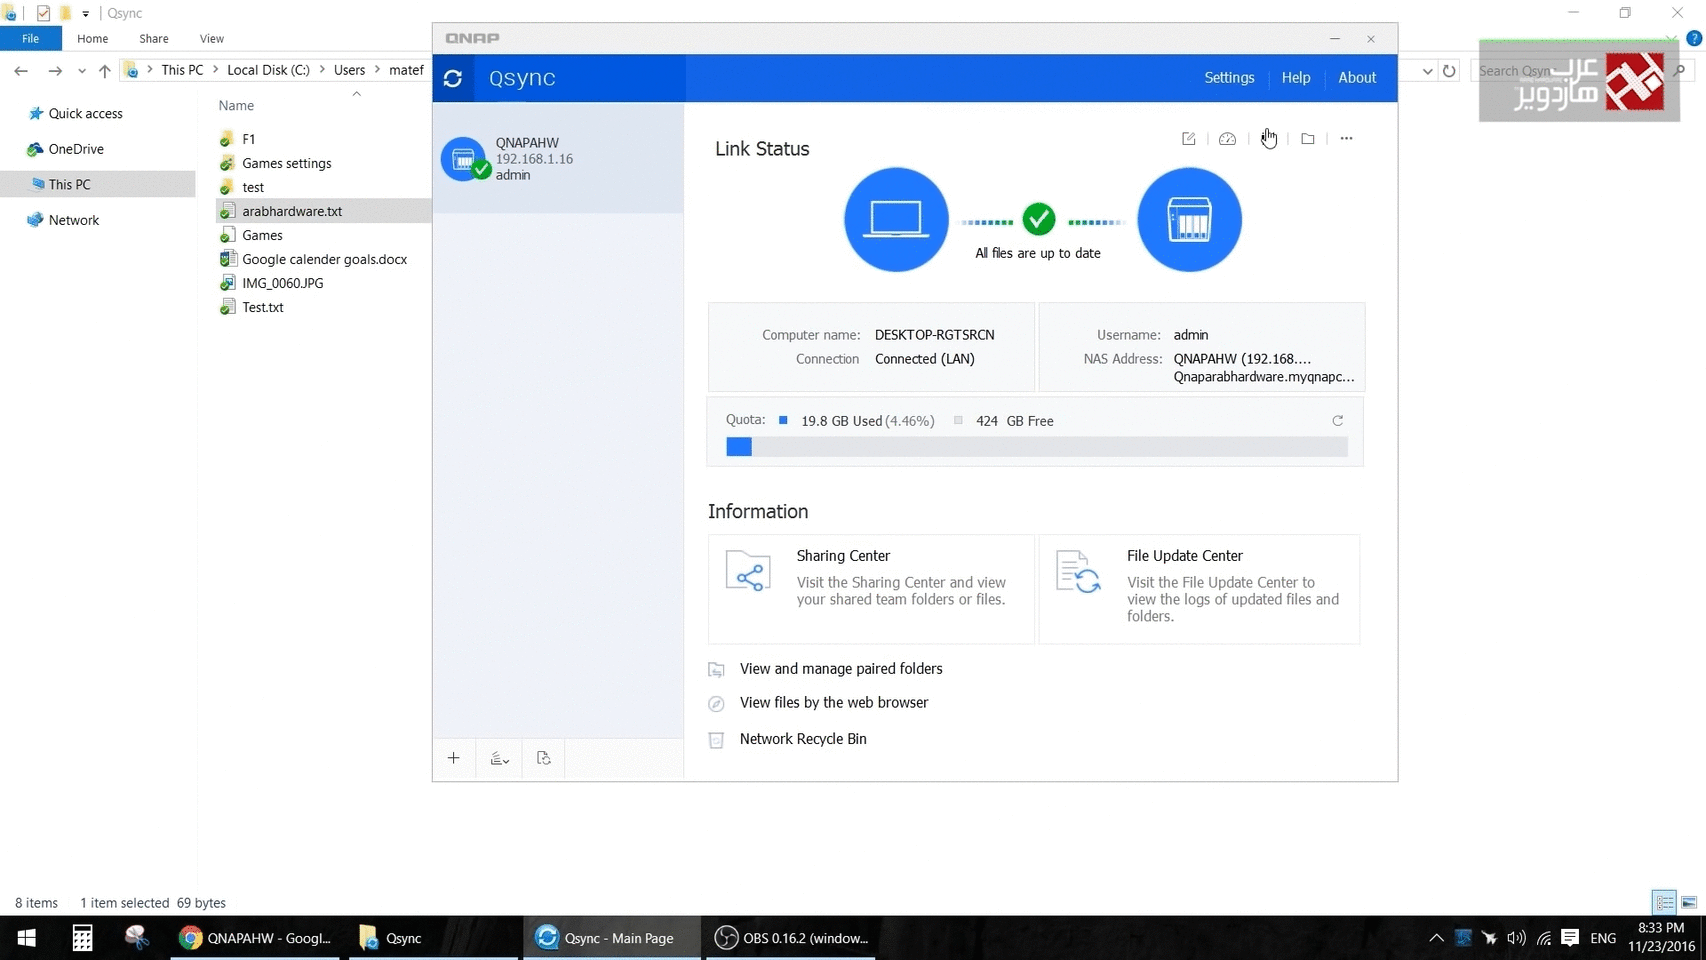The height and width of the screenshot is (960, 1706).
Task: Click View and manage paired folders
Action: pyautogui.click(x=841, y=669)
